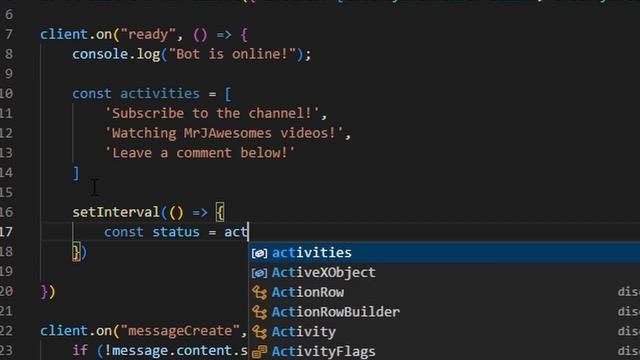Select the ActionRowBuilder completion entry
The height and width of the screenshot is (360, 640).
click(x=444, y=312)
